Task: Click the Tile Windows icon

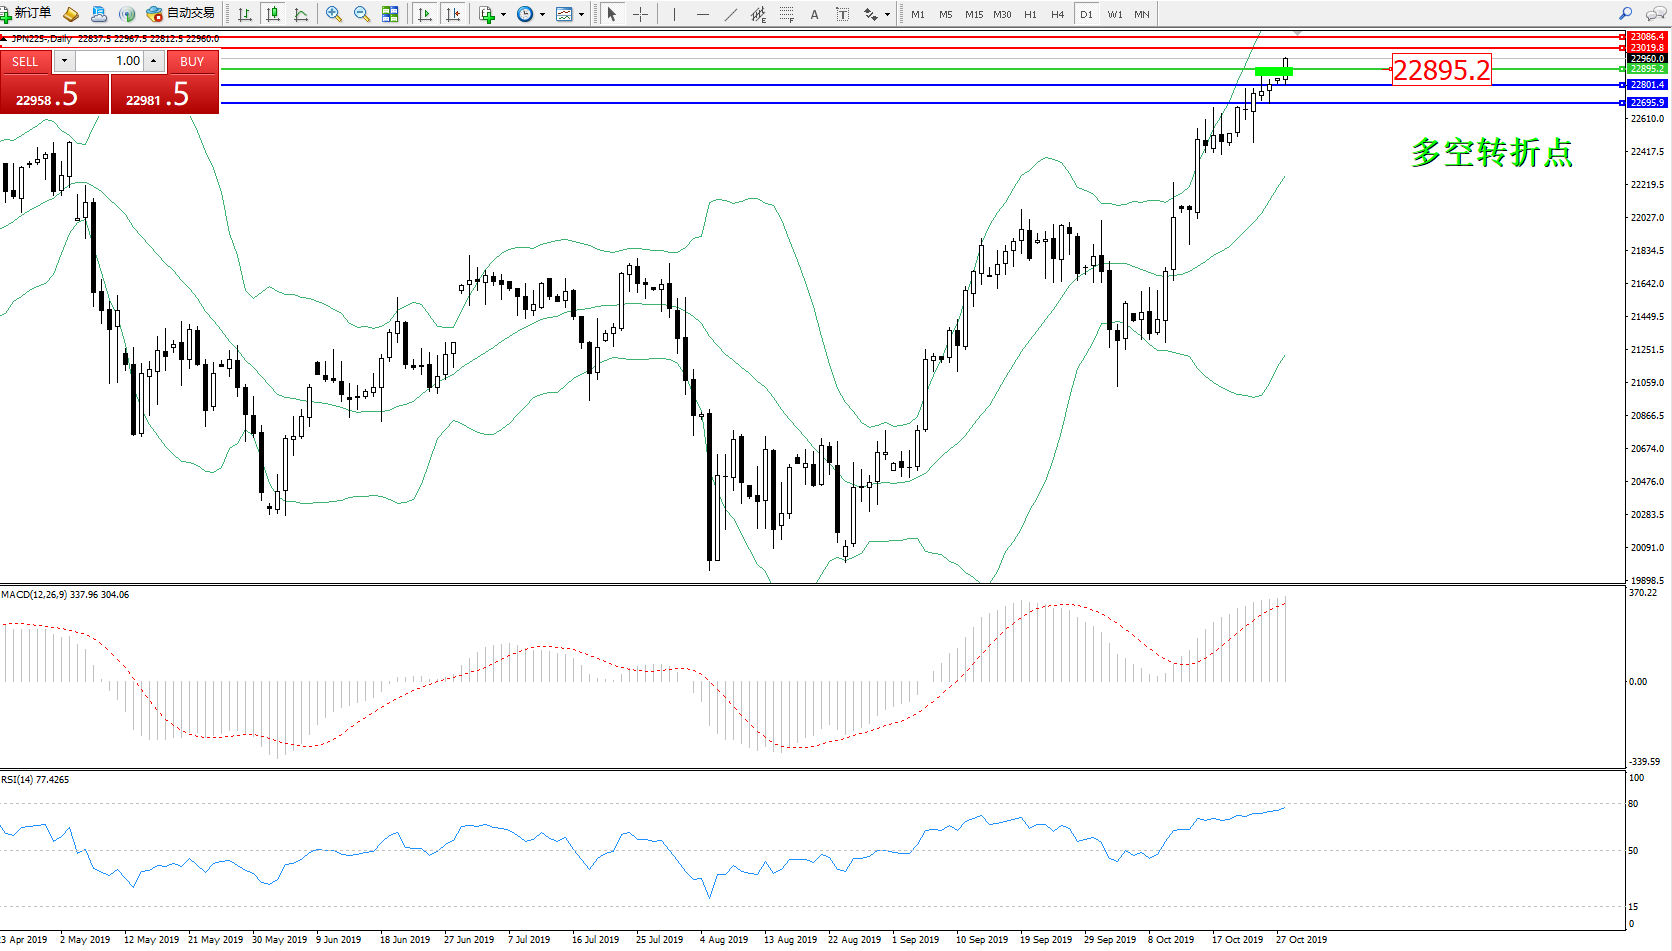Action: (390, 14)
